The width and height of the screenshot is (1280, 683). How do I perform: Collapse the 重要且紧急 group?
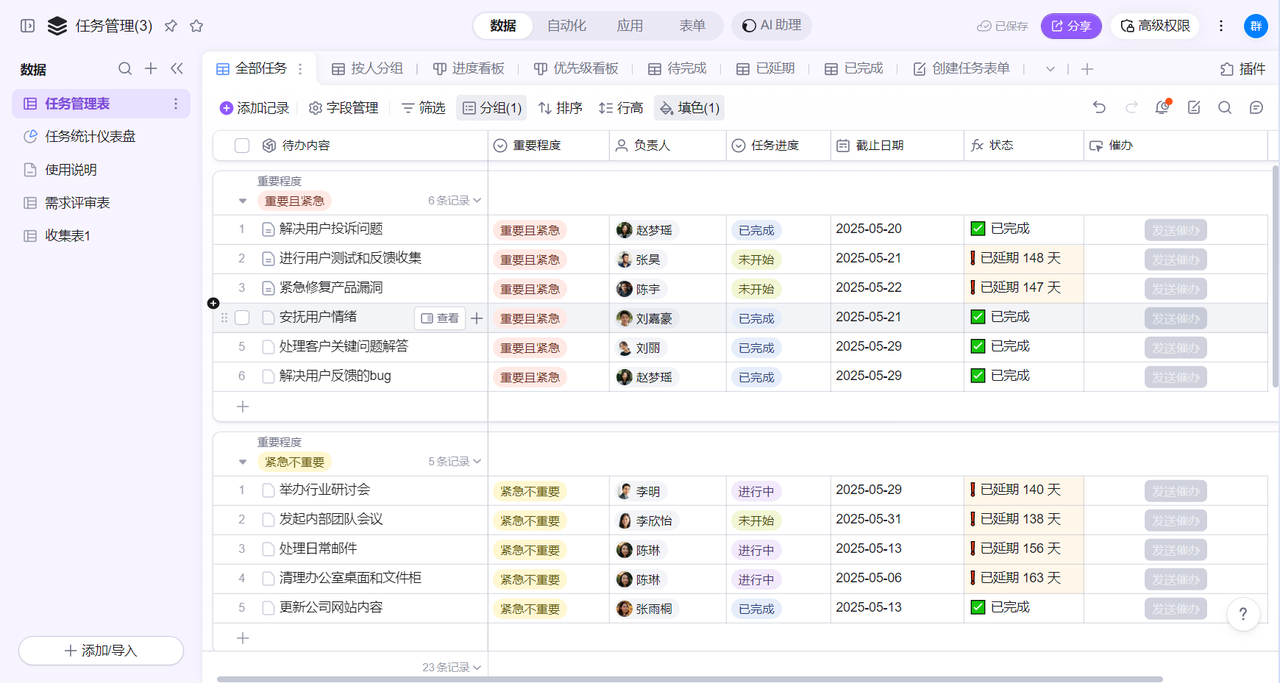[x=242, y=201]
